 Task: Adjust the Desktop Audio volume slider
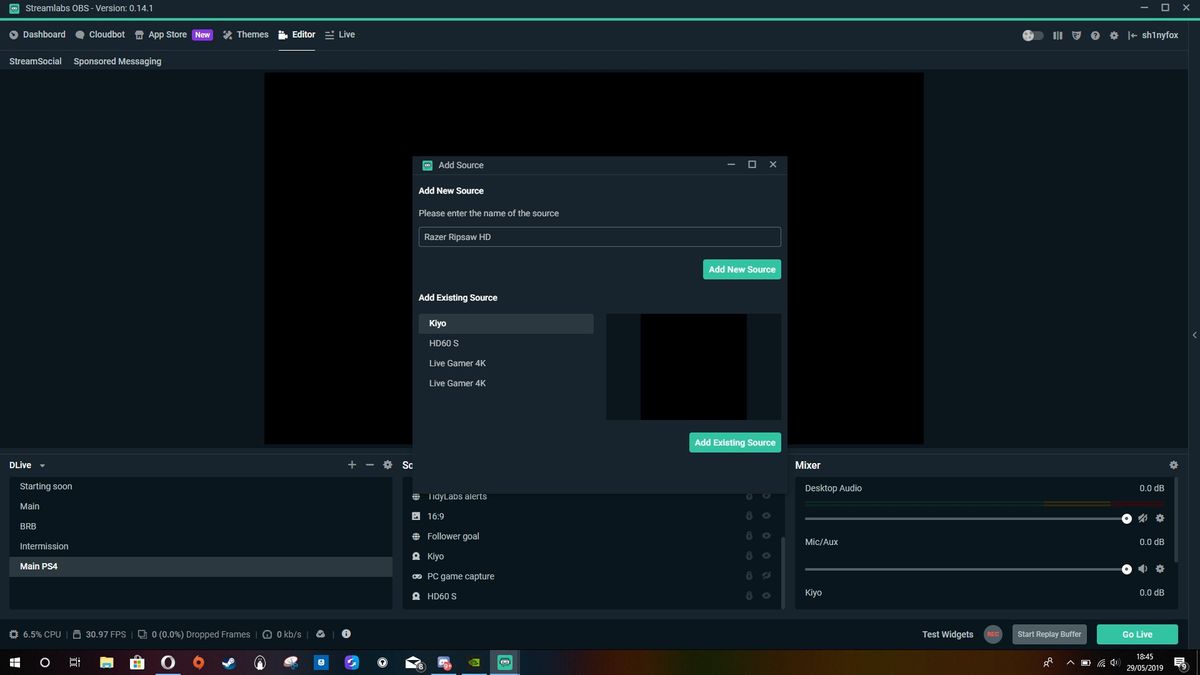point(1125,518)
